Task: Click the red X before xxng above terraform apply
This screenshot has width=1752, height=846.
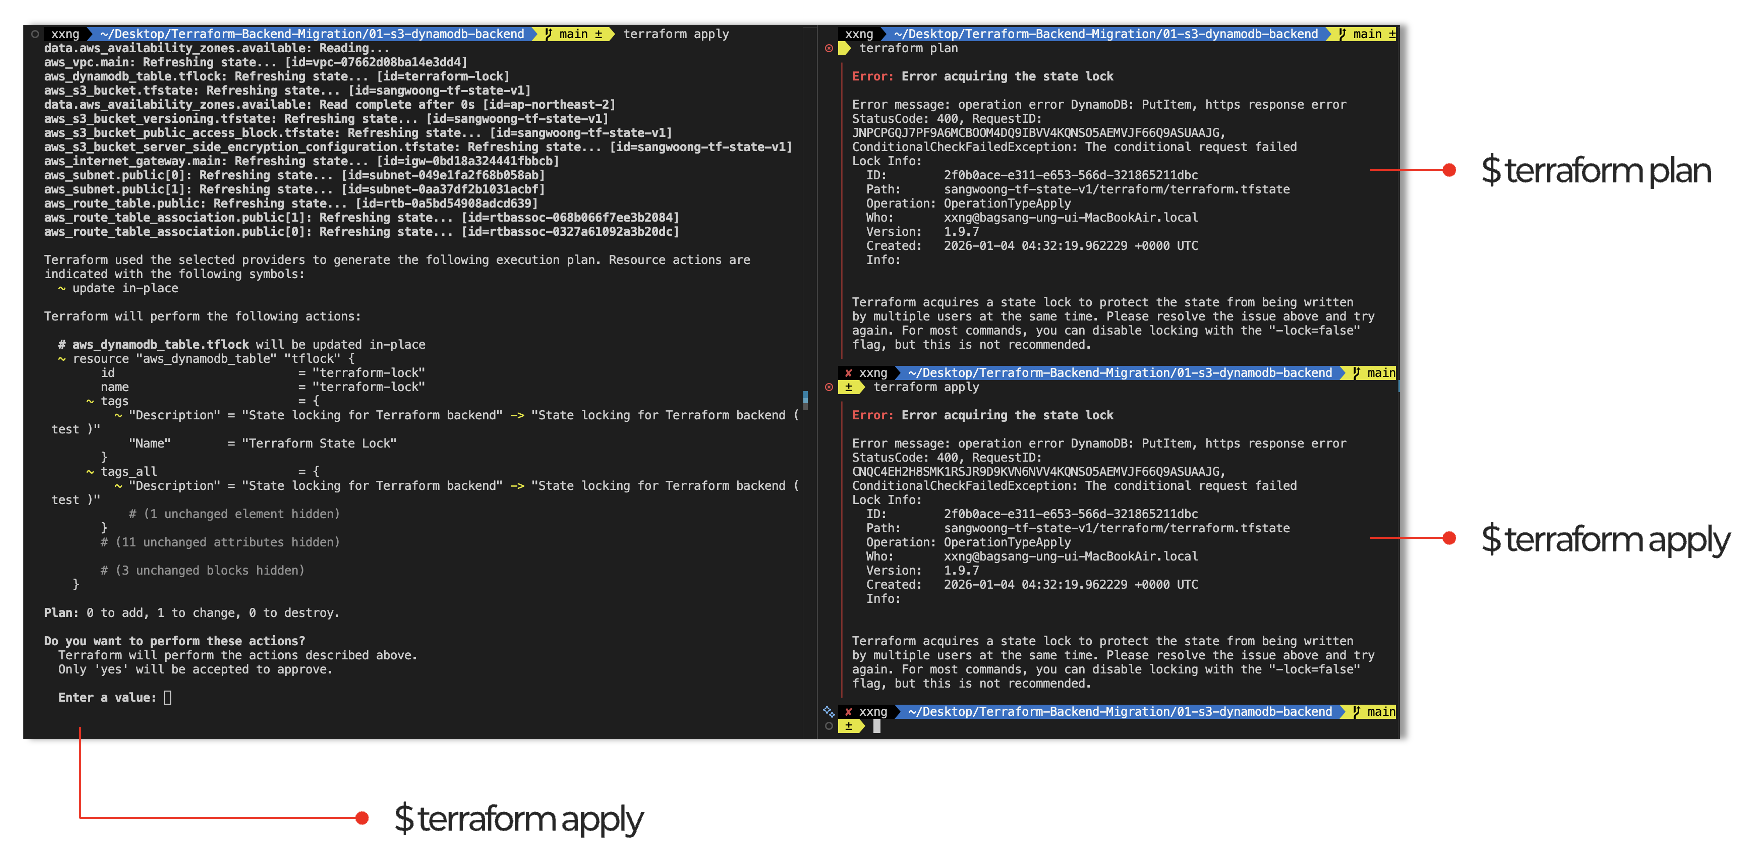Action: click(x=848, y=373)
